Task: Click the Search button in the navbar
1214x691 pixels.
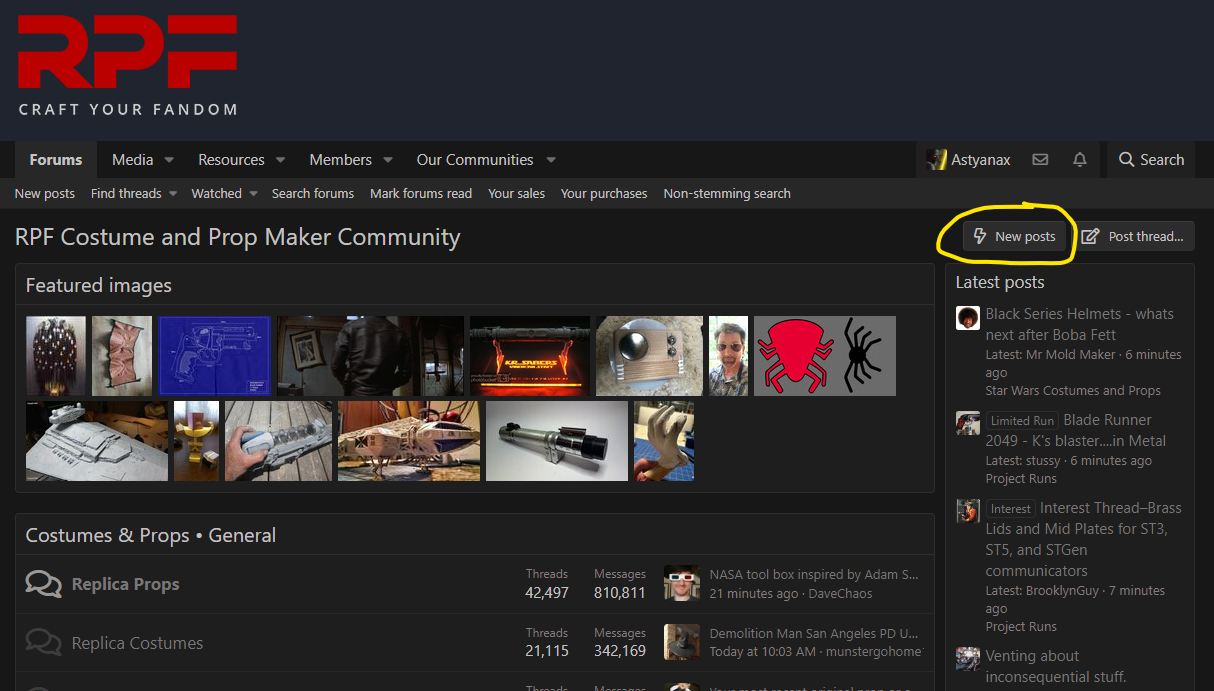Action: coord(1151,160)
